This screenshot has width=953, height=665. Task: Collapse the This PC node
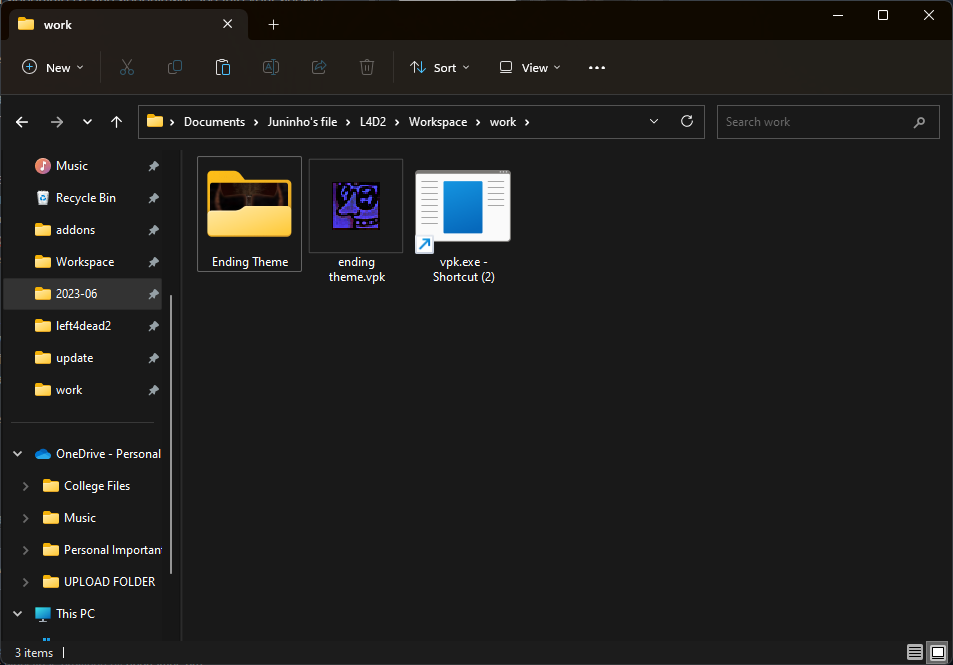(x=18, y=614)
